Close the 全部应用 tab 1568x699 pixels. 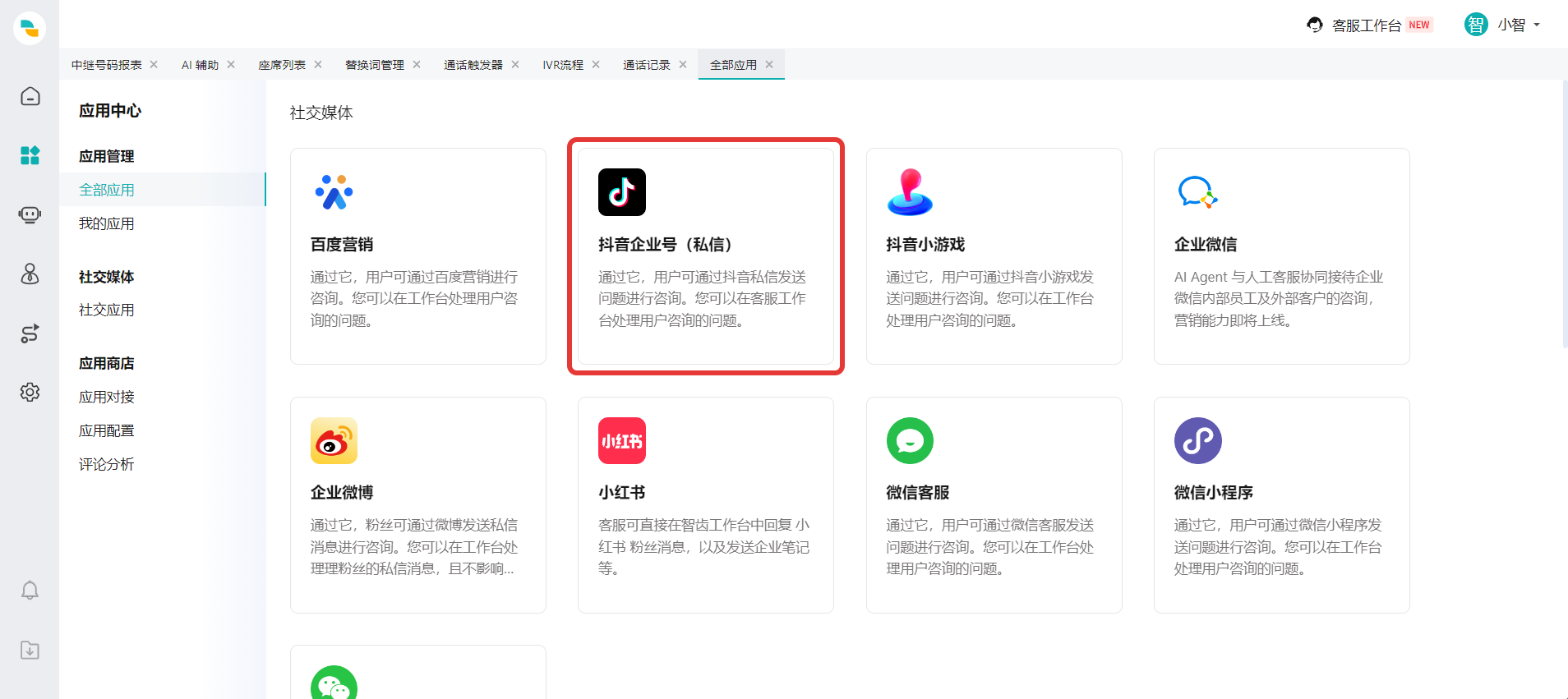tap(769, 64)
